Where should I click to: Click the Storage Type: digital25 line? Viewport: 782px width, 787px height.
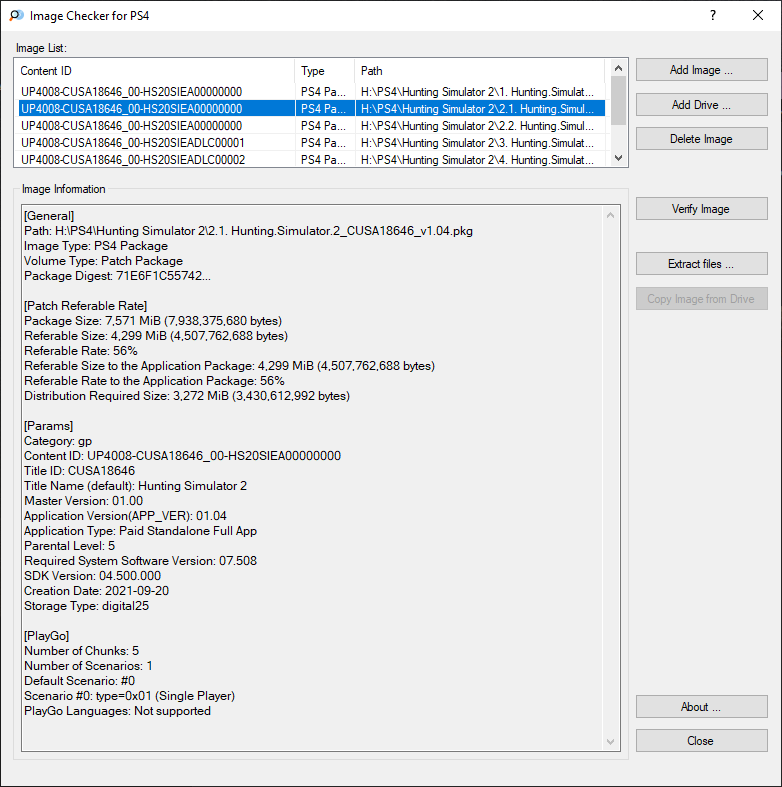tap(86, 606)
